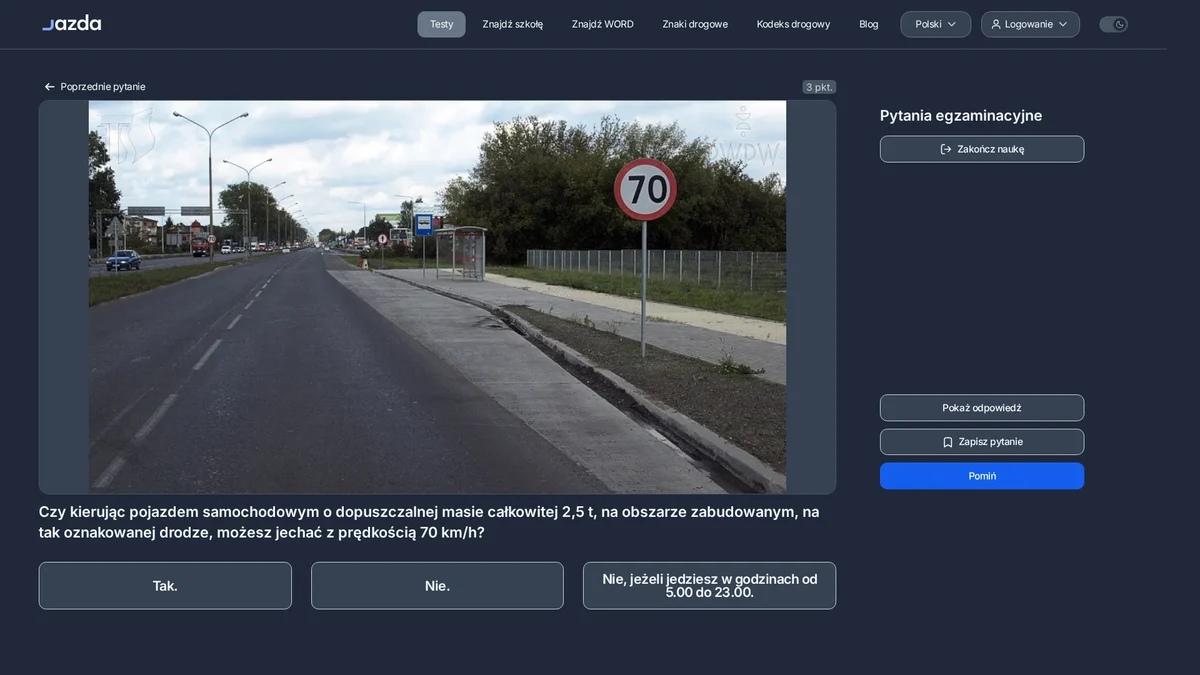Answer 'Tak.' to the question

coord(165,586)
